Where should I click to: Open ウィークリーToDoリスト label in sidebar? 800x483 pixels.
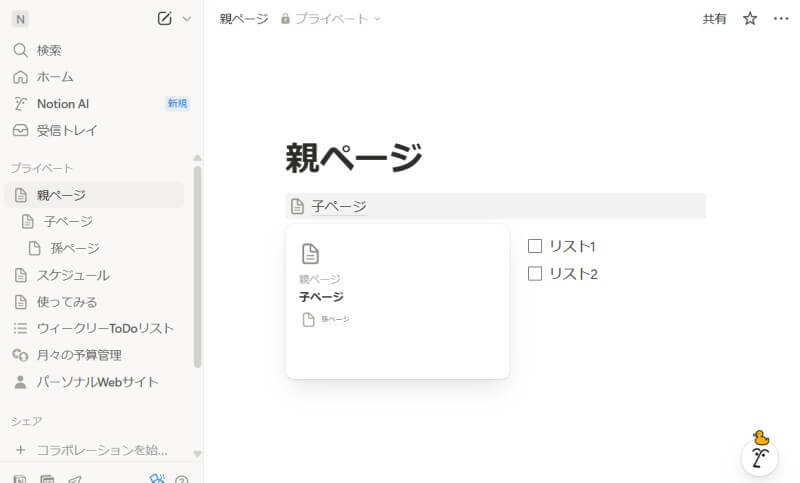[105, 328]
